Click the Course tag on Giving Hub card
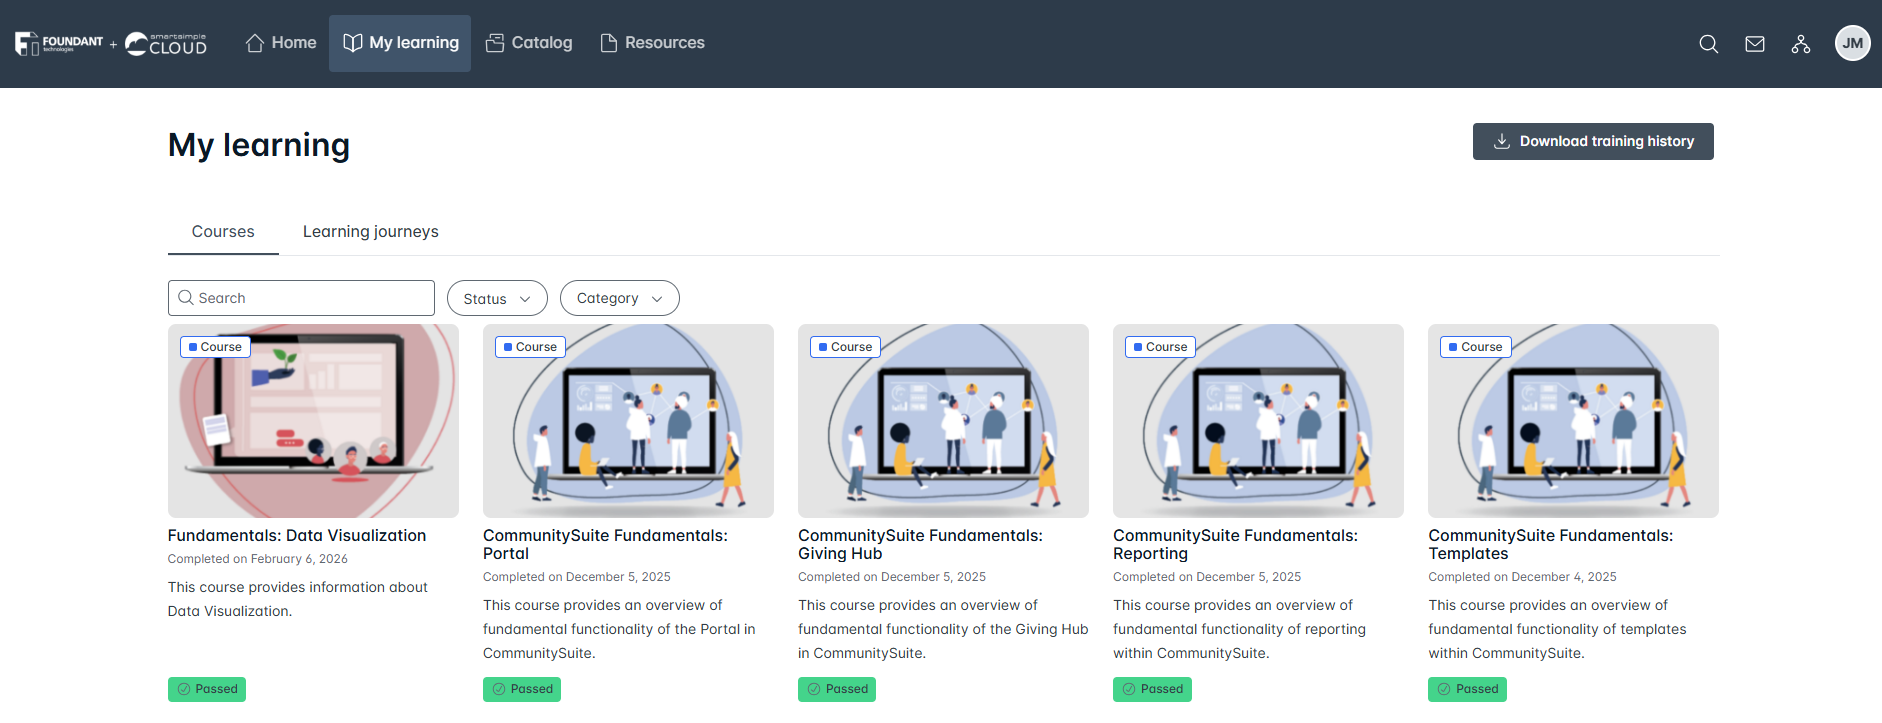Screen dimensions: 1882x723 click(x=845, y=347)
